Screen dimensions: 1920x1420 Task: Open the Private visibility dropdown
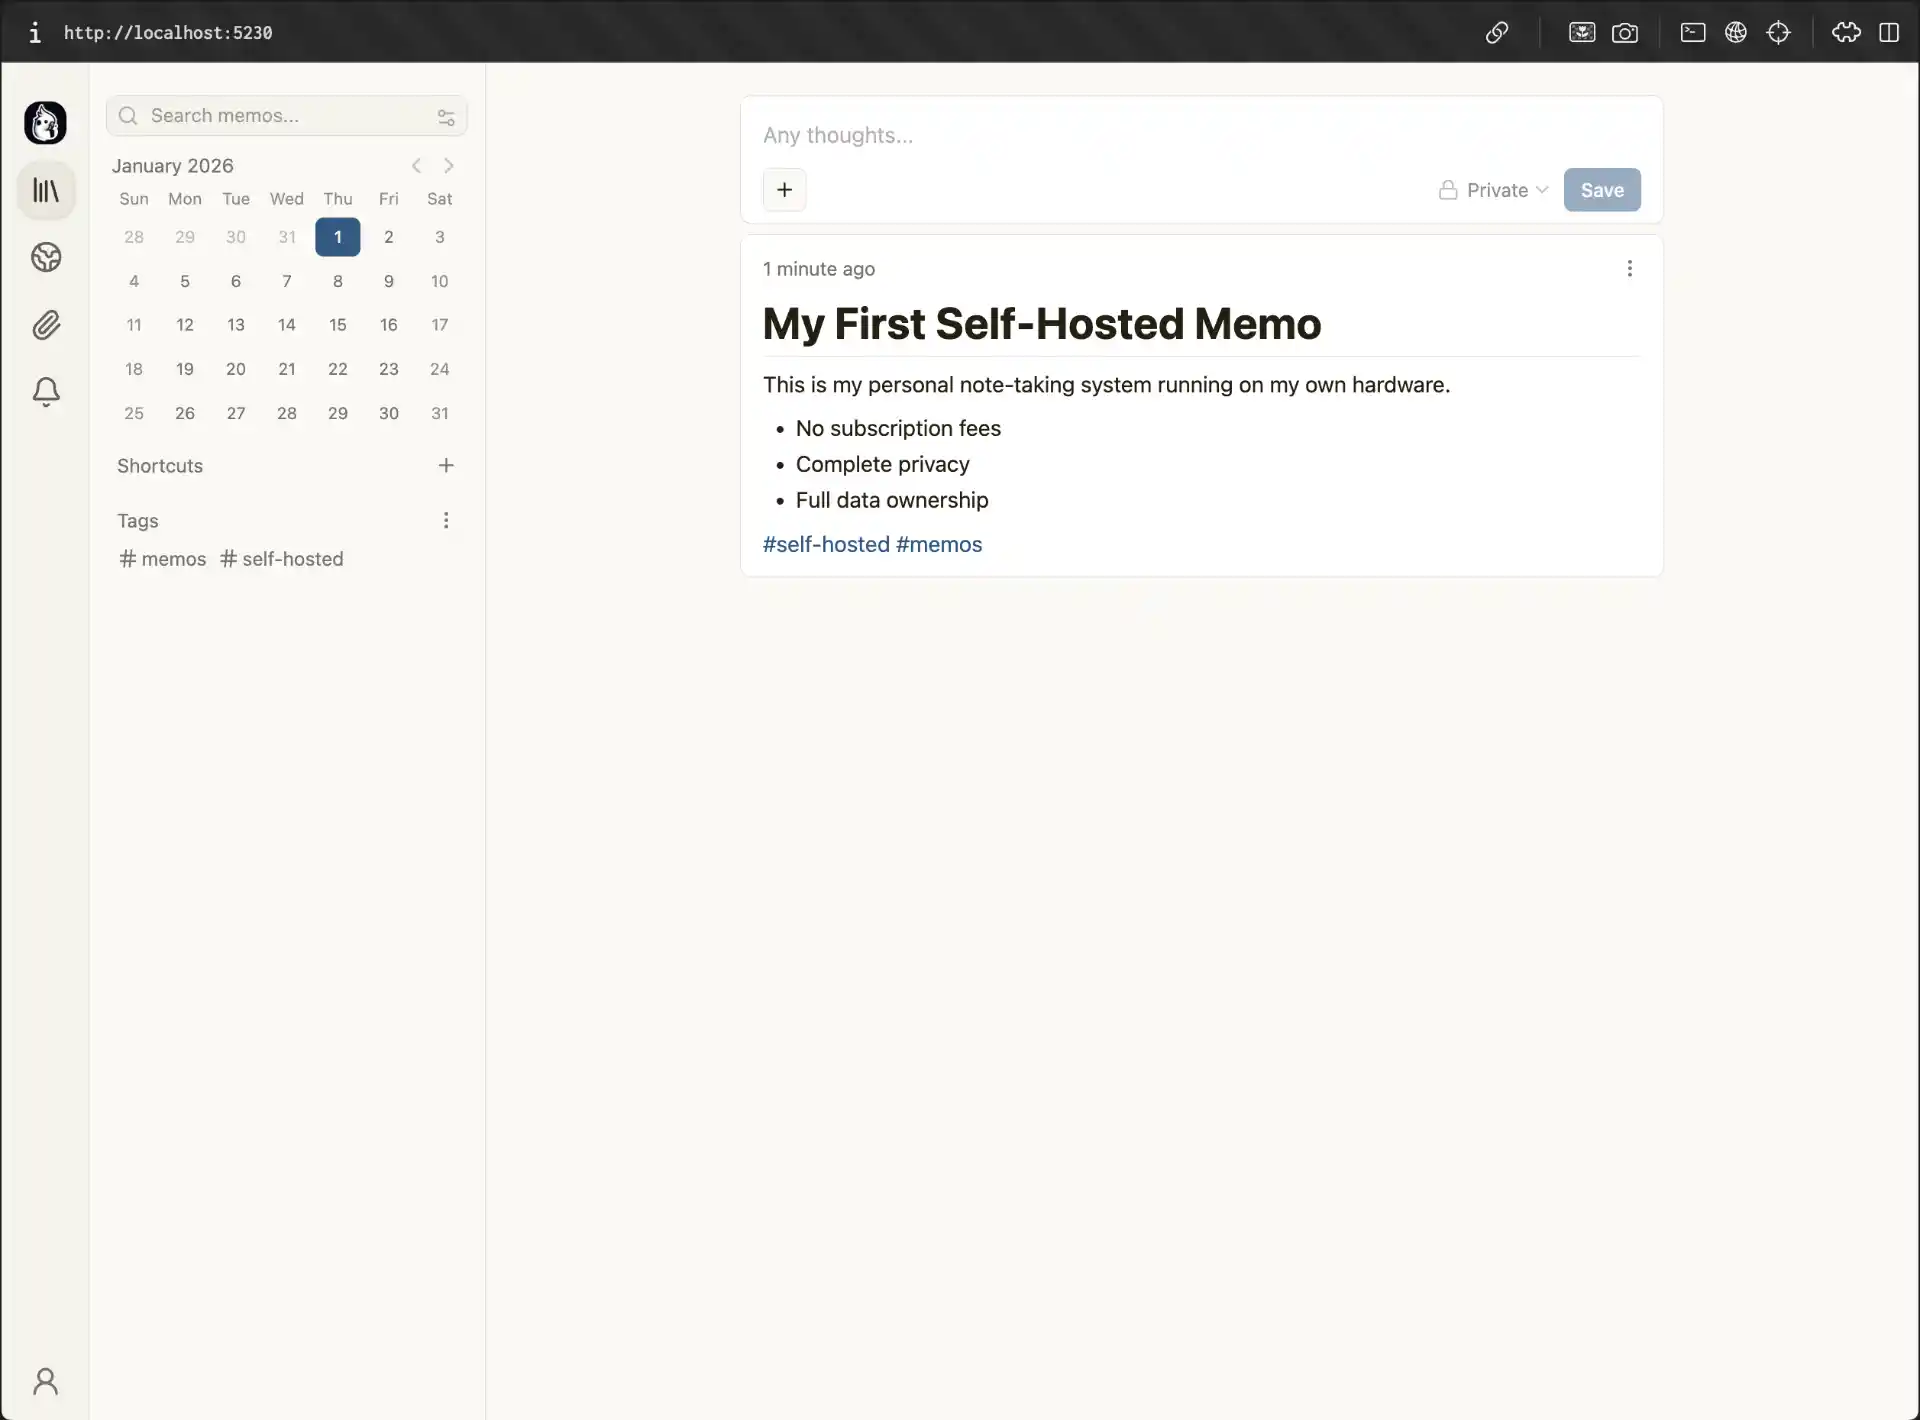(x=1493, y=190)
